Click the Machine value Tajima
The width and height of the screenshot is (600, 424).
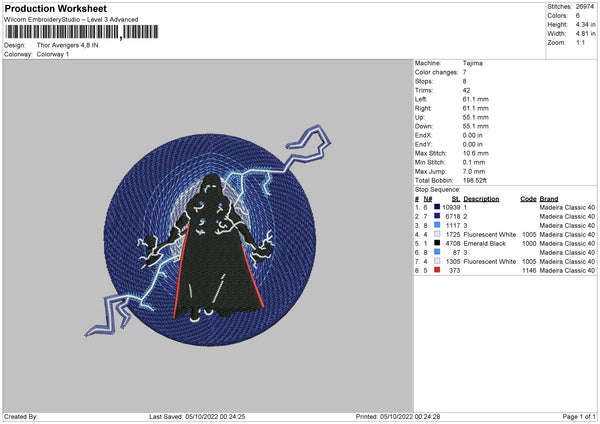tap(473, 63)
